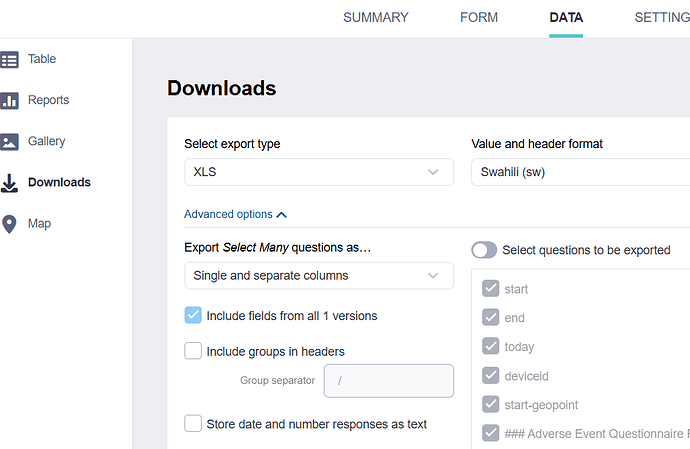Screen dimensions: 690x449
Task: Select Downloads in the sidebar
Action: pyautogui.click(x=59, y=182)
